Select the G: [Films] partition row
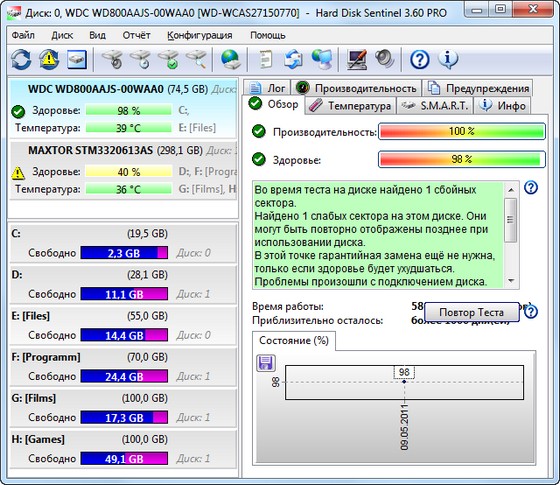The height and width of the screenshot is (485, 560). coord(123,407)
